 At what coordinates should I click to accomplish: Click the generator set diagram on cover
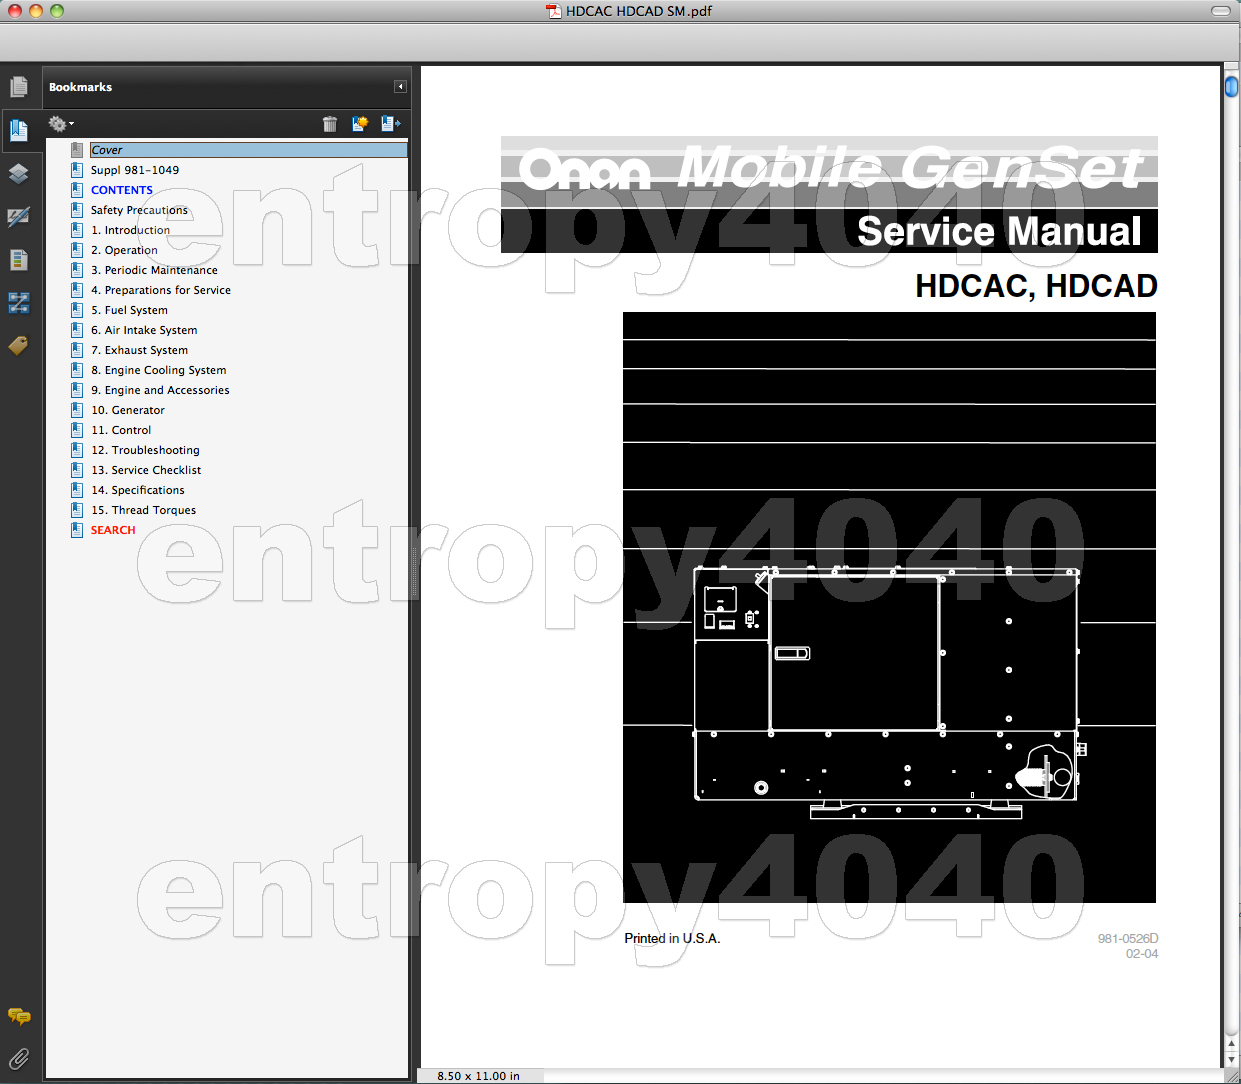pos(888,692)
